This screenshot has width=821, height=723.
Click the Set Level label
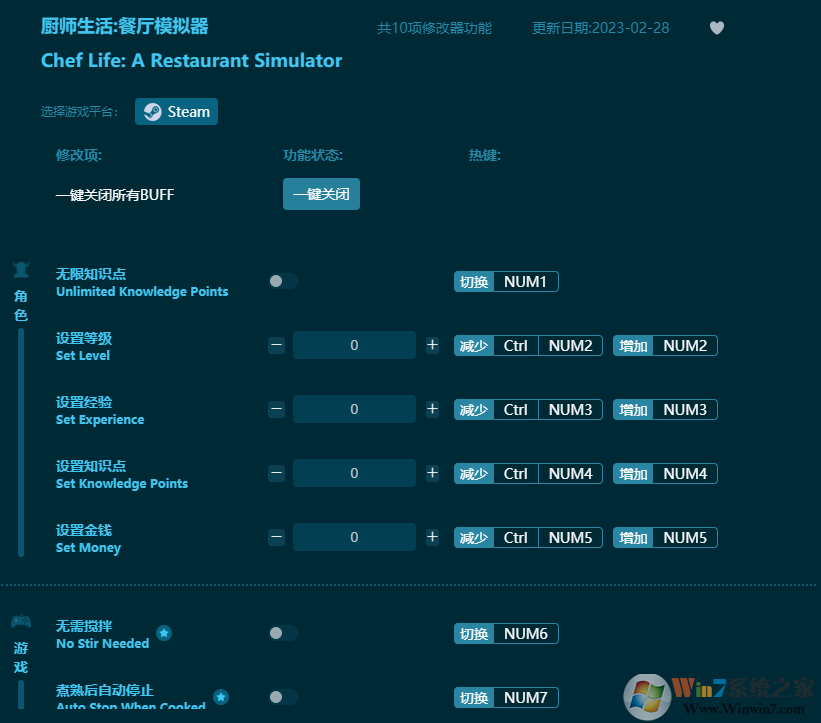click(83, 356)
